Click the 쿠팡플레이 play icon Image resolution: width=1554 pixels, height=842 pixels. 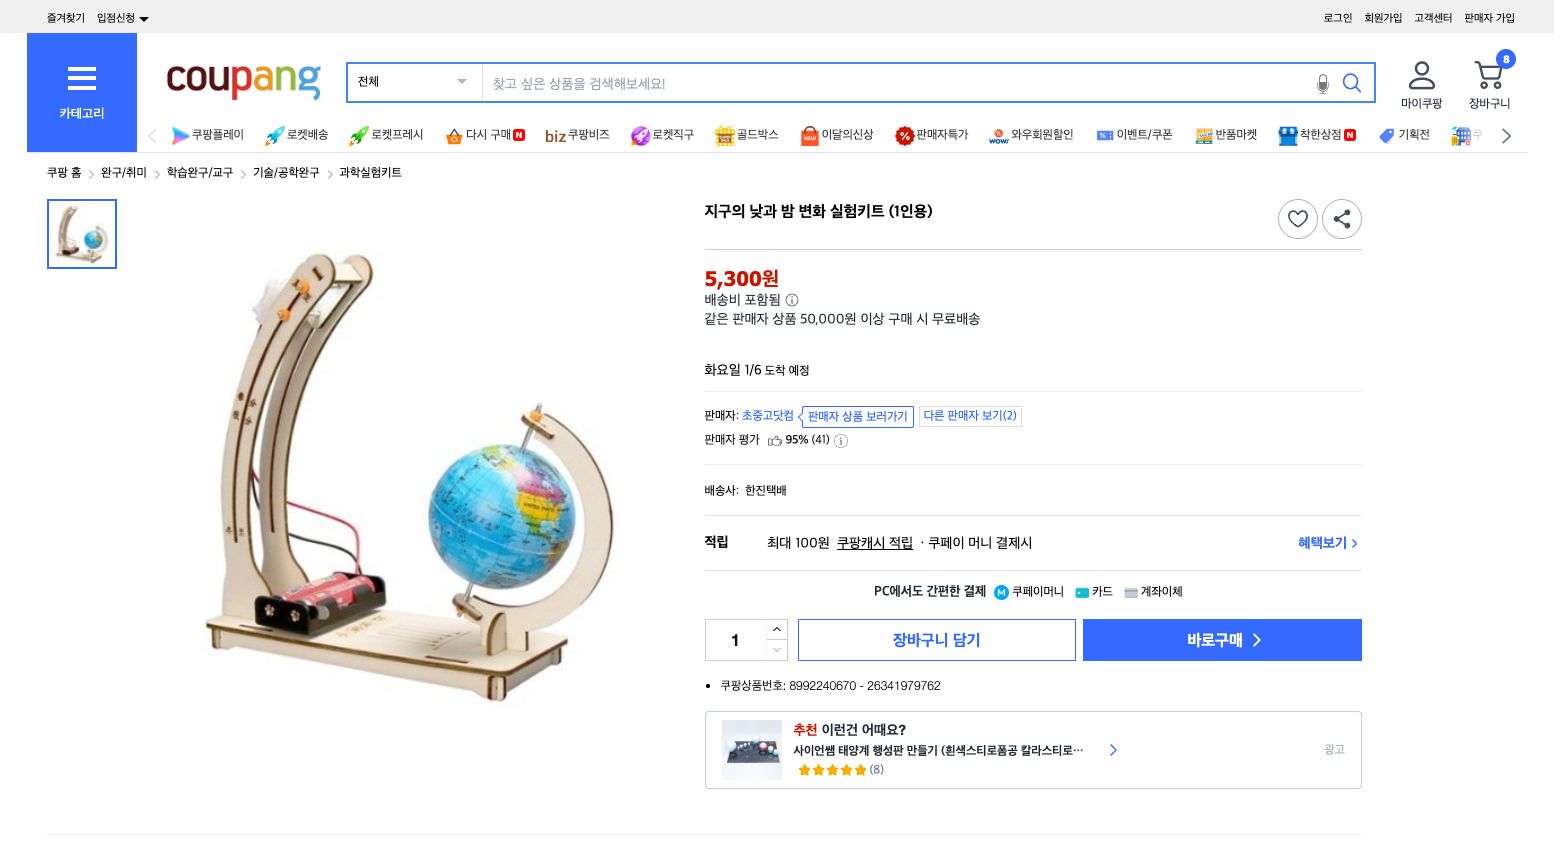[x=182, y=135]
